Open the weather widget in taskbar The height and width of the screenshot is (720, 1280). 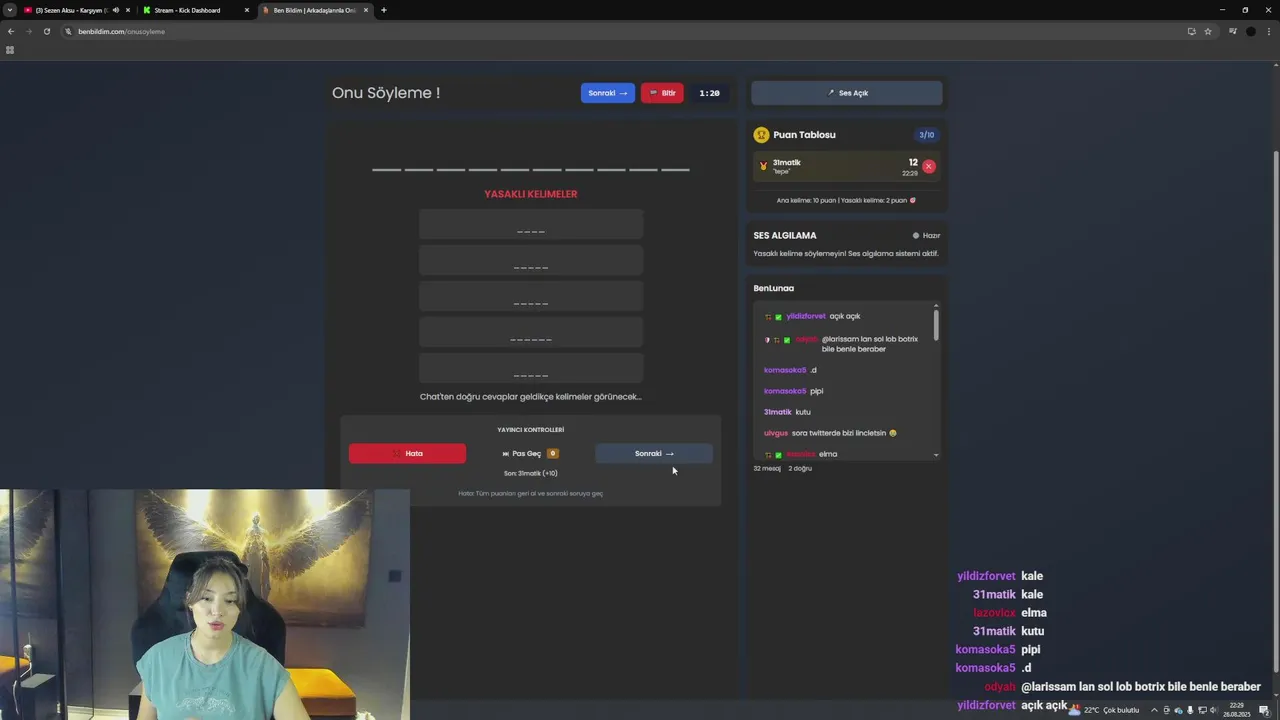(x=1105, y=710)
